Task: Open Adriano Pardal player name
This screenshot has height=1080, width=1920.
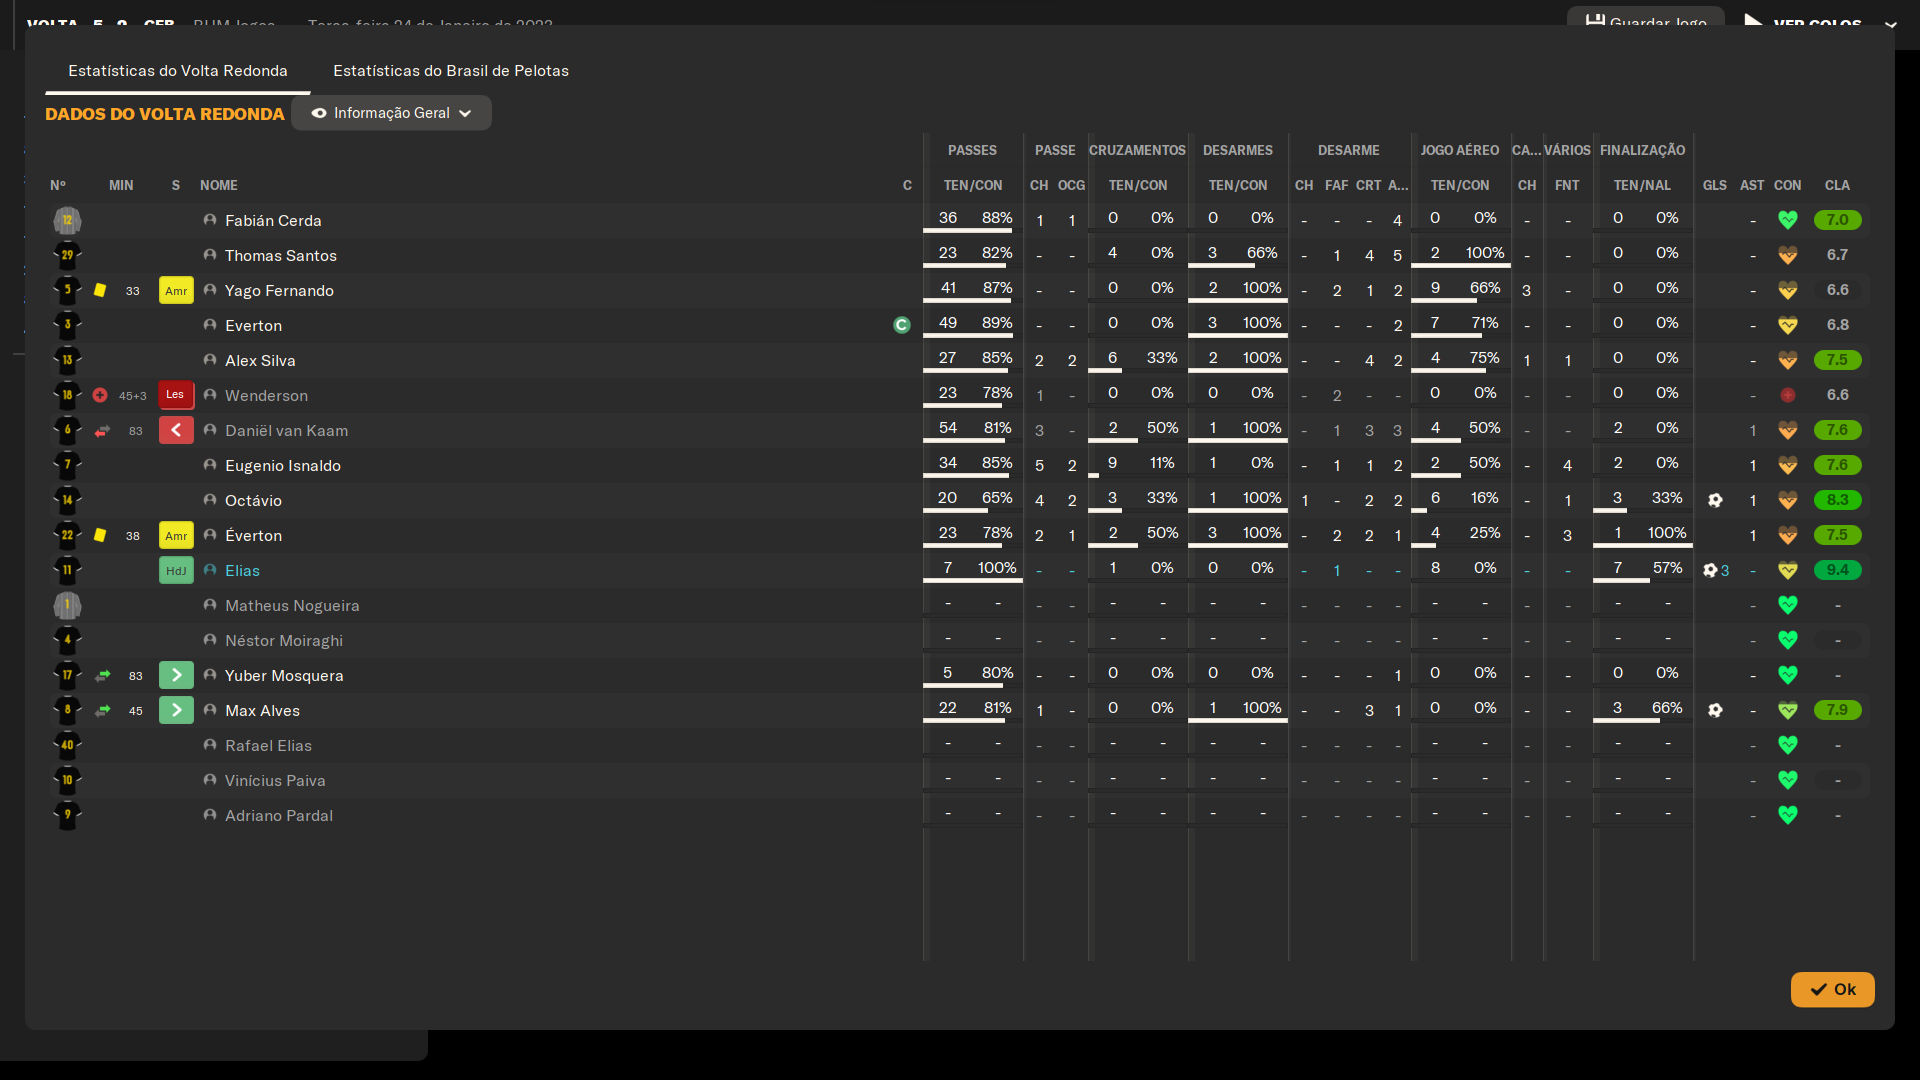Action: (279, 816)
